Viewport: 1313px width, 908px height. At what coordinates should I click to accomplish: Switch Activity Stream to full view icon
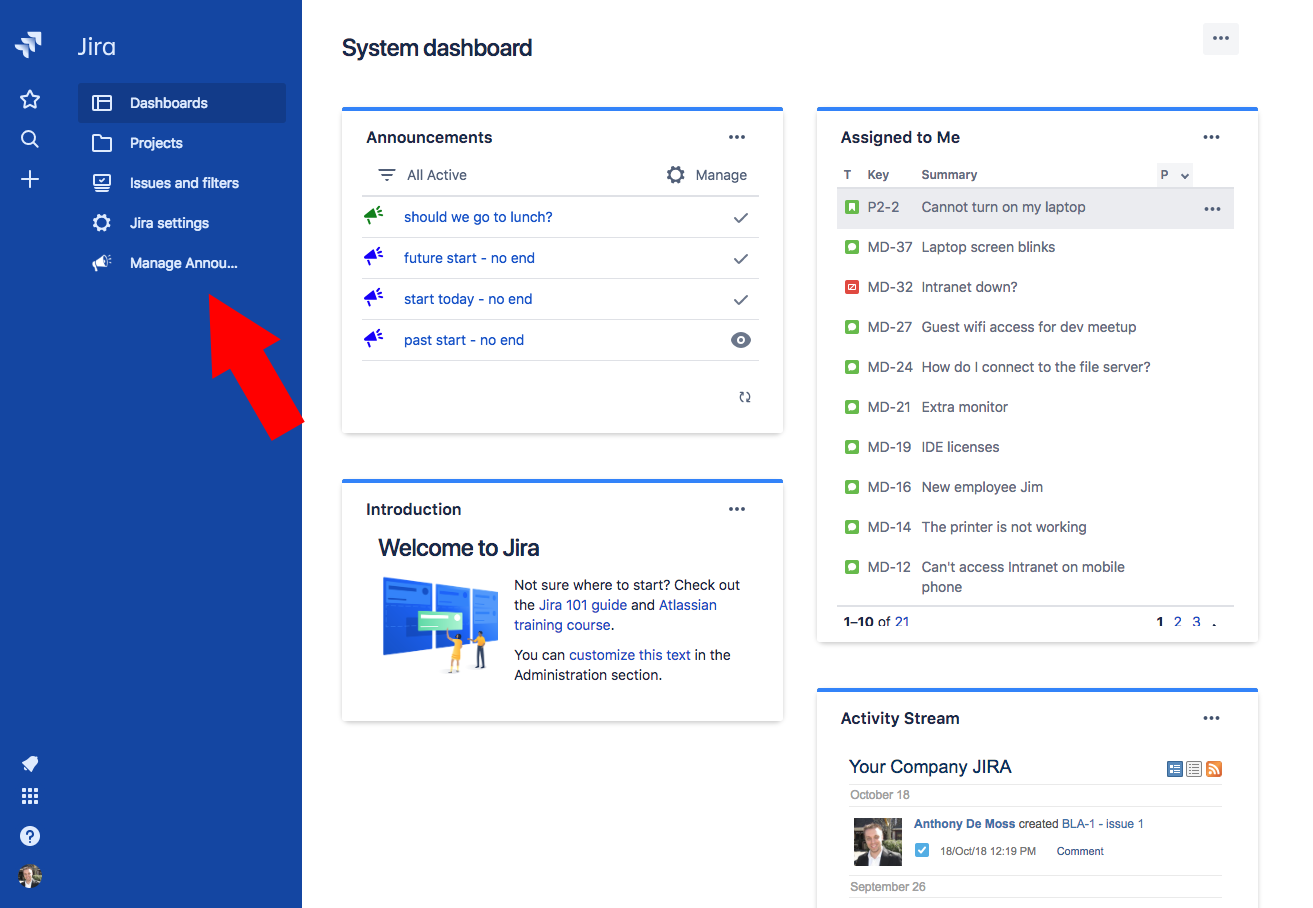point(1175,769)
